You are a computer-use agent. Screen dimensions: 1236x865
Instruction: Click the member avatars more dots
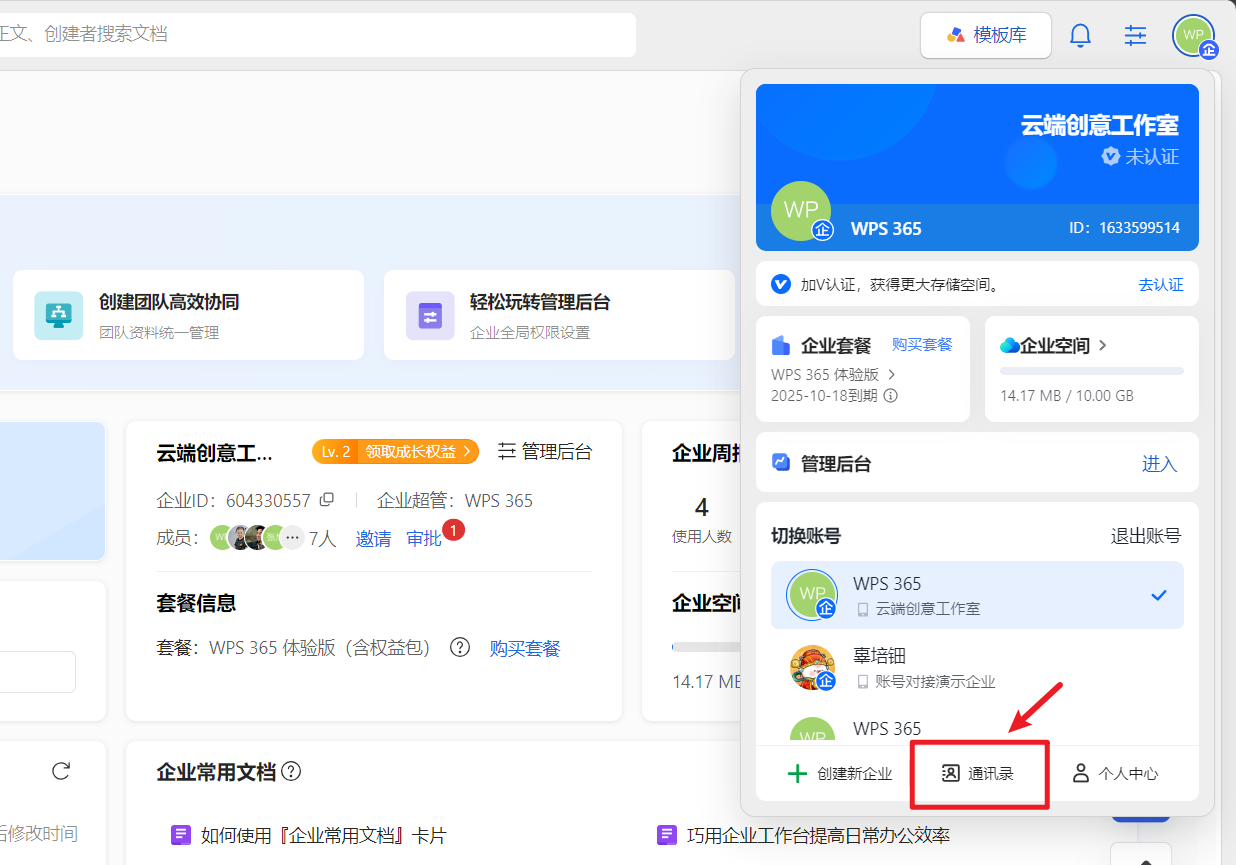[292, 538]
